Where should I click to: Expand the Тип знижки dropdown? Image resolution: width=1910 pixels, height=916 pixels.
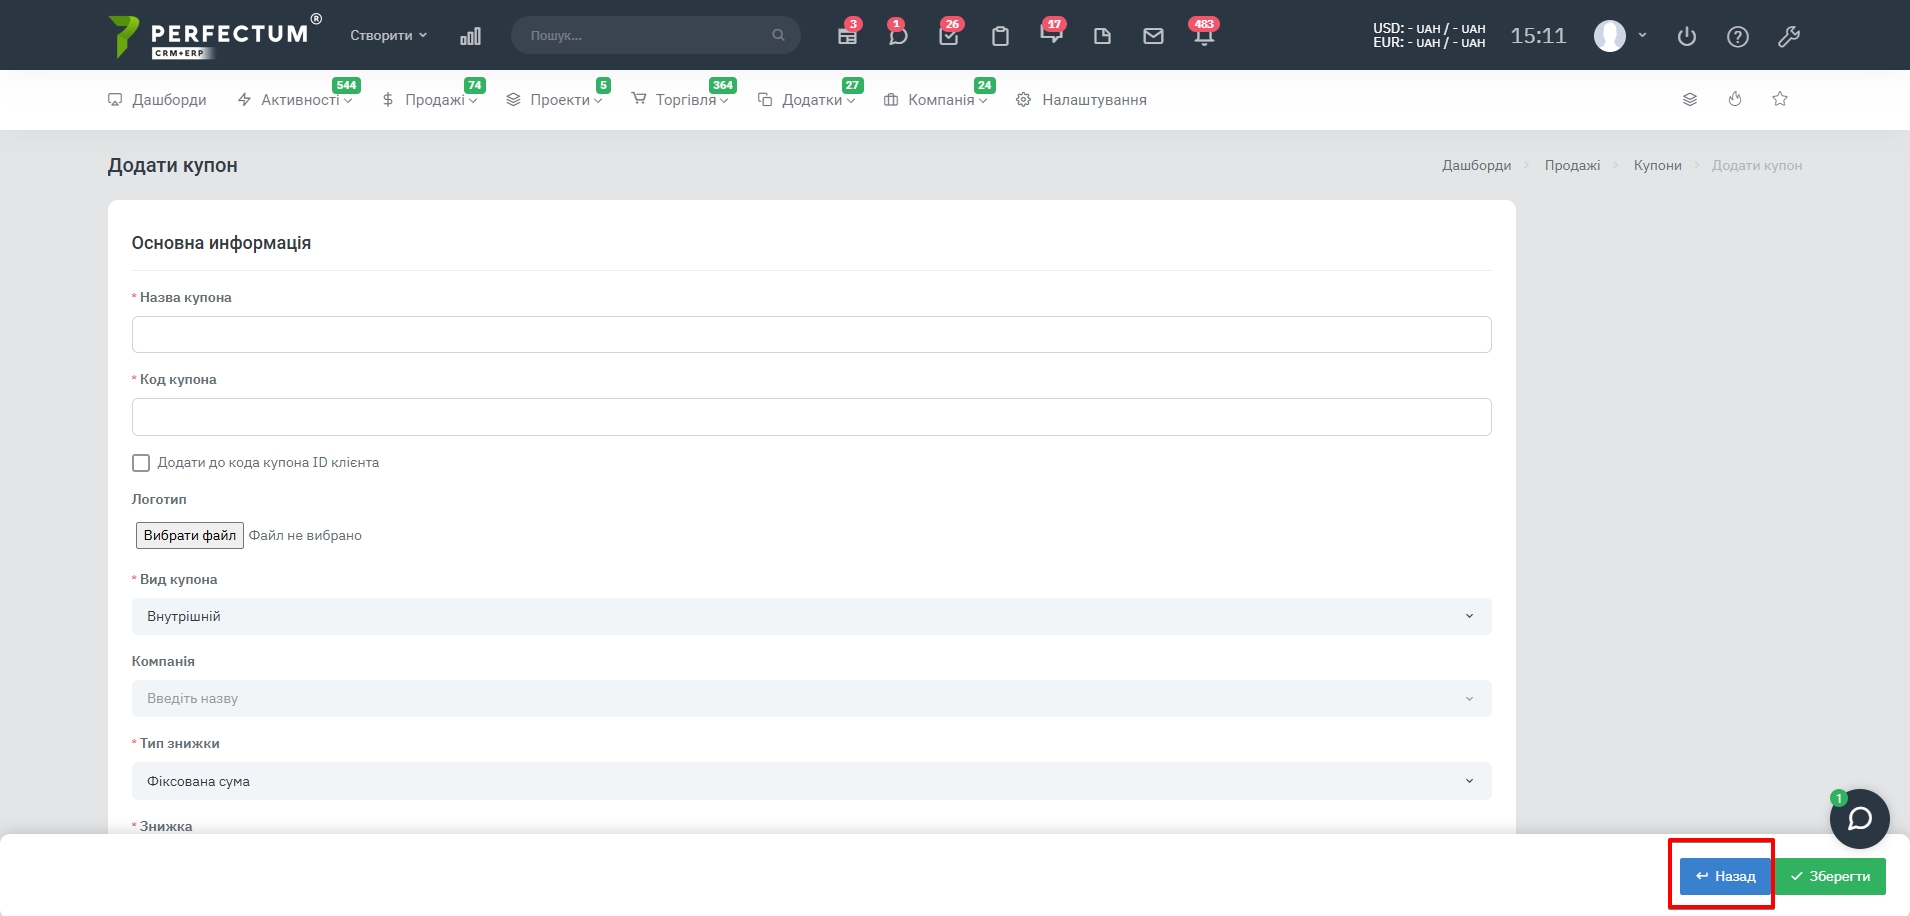(811, 781)
